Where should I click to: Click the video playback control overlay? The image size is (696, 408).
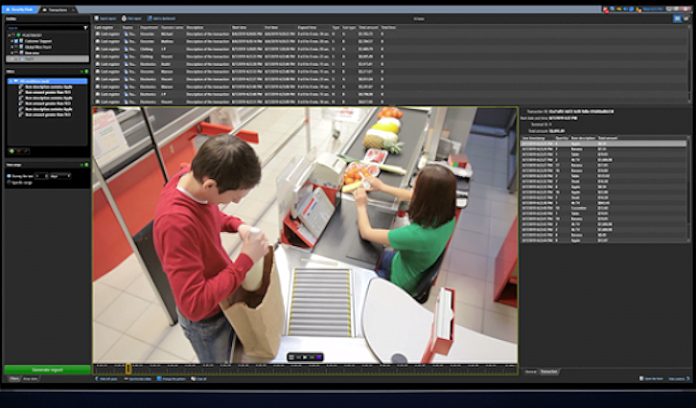click(305, 356)
